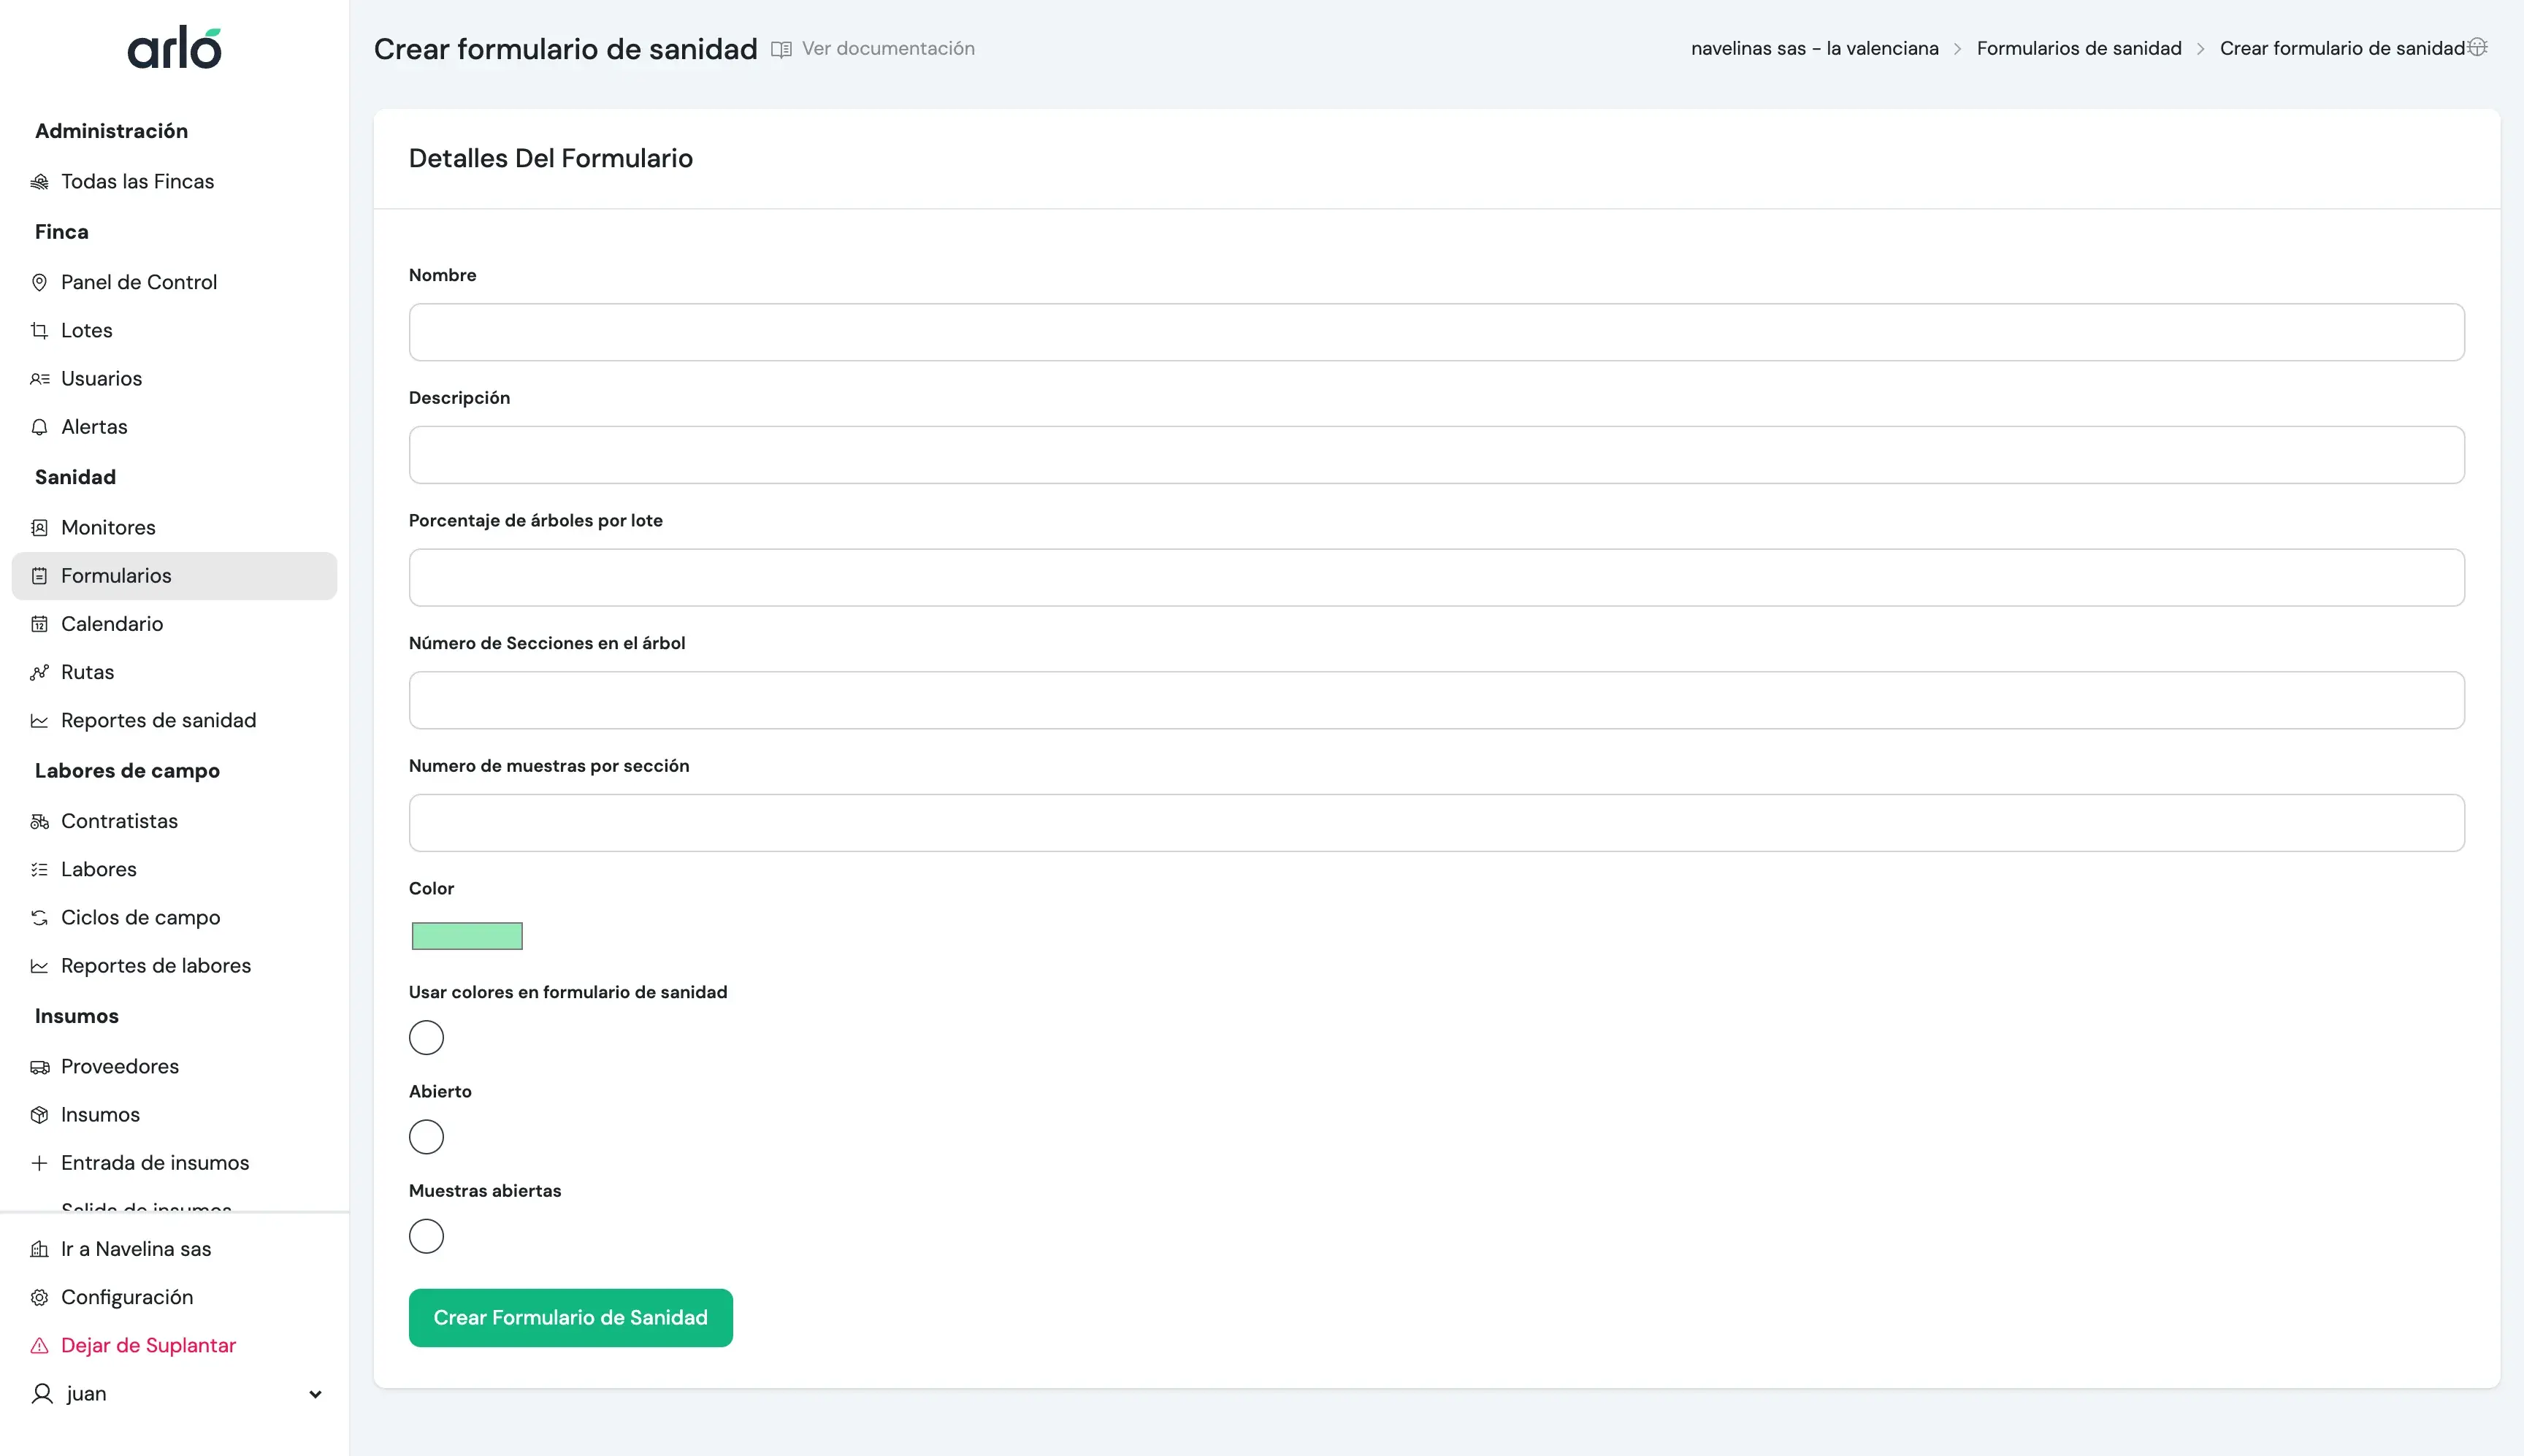Open the Formularios de sanidad breadcrumb
Screen dimensions: 2524x1456
tap(2079, 47)
